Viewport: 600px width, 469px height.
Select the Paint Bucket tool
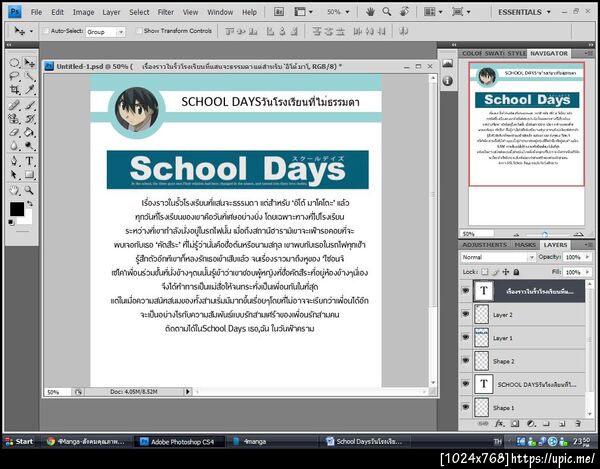pyautogui.click(x=29, y=132)
